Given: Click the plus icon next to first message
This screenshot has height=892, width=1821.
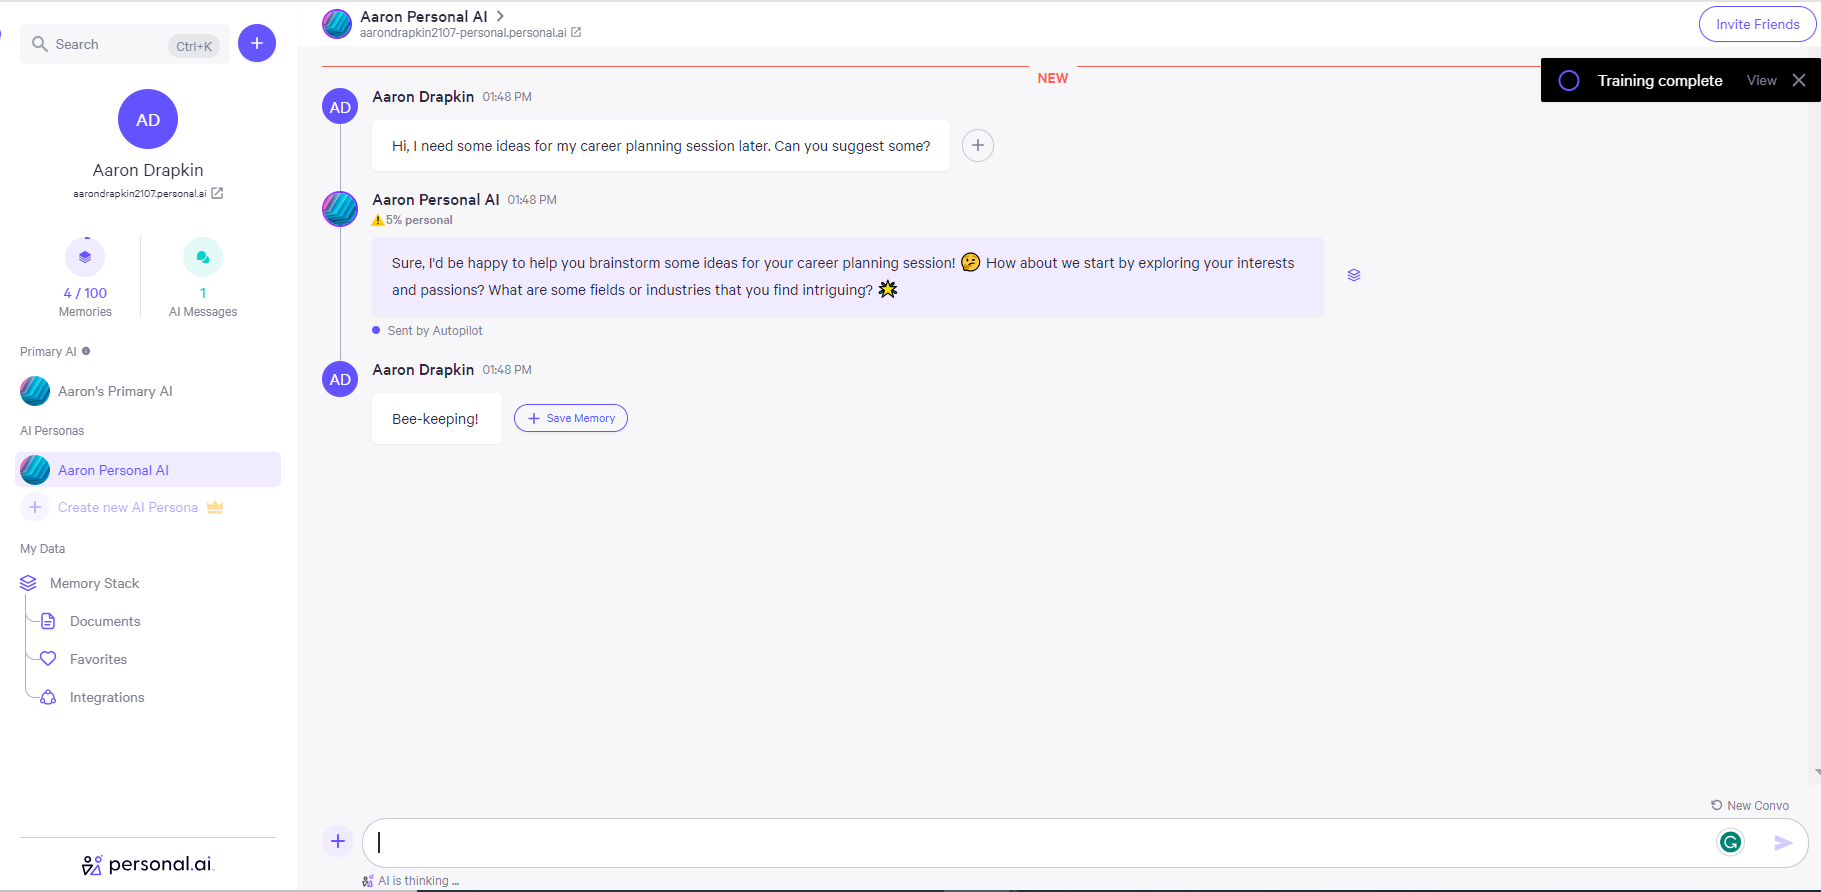Looking at the screenshot, I should (x=977, y=146).
